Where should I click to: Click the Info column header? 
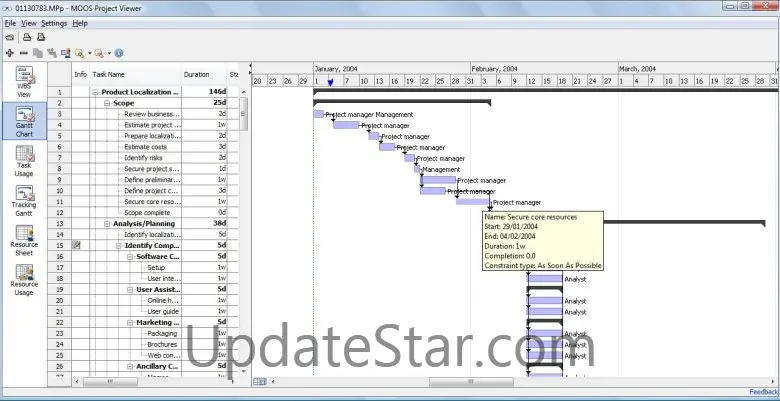pyautogui.click(x=81, y=74)
